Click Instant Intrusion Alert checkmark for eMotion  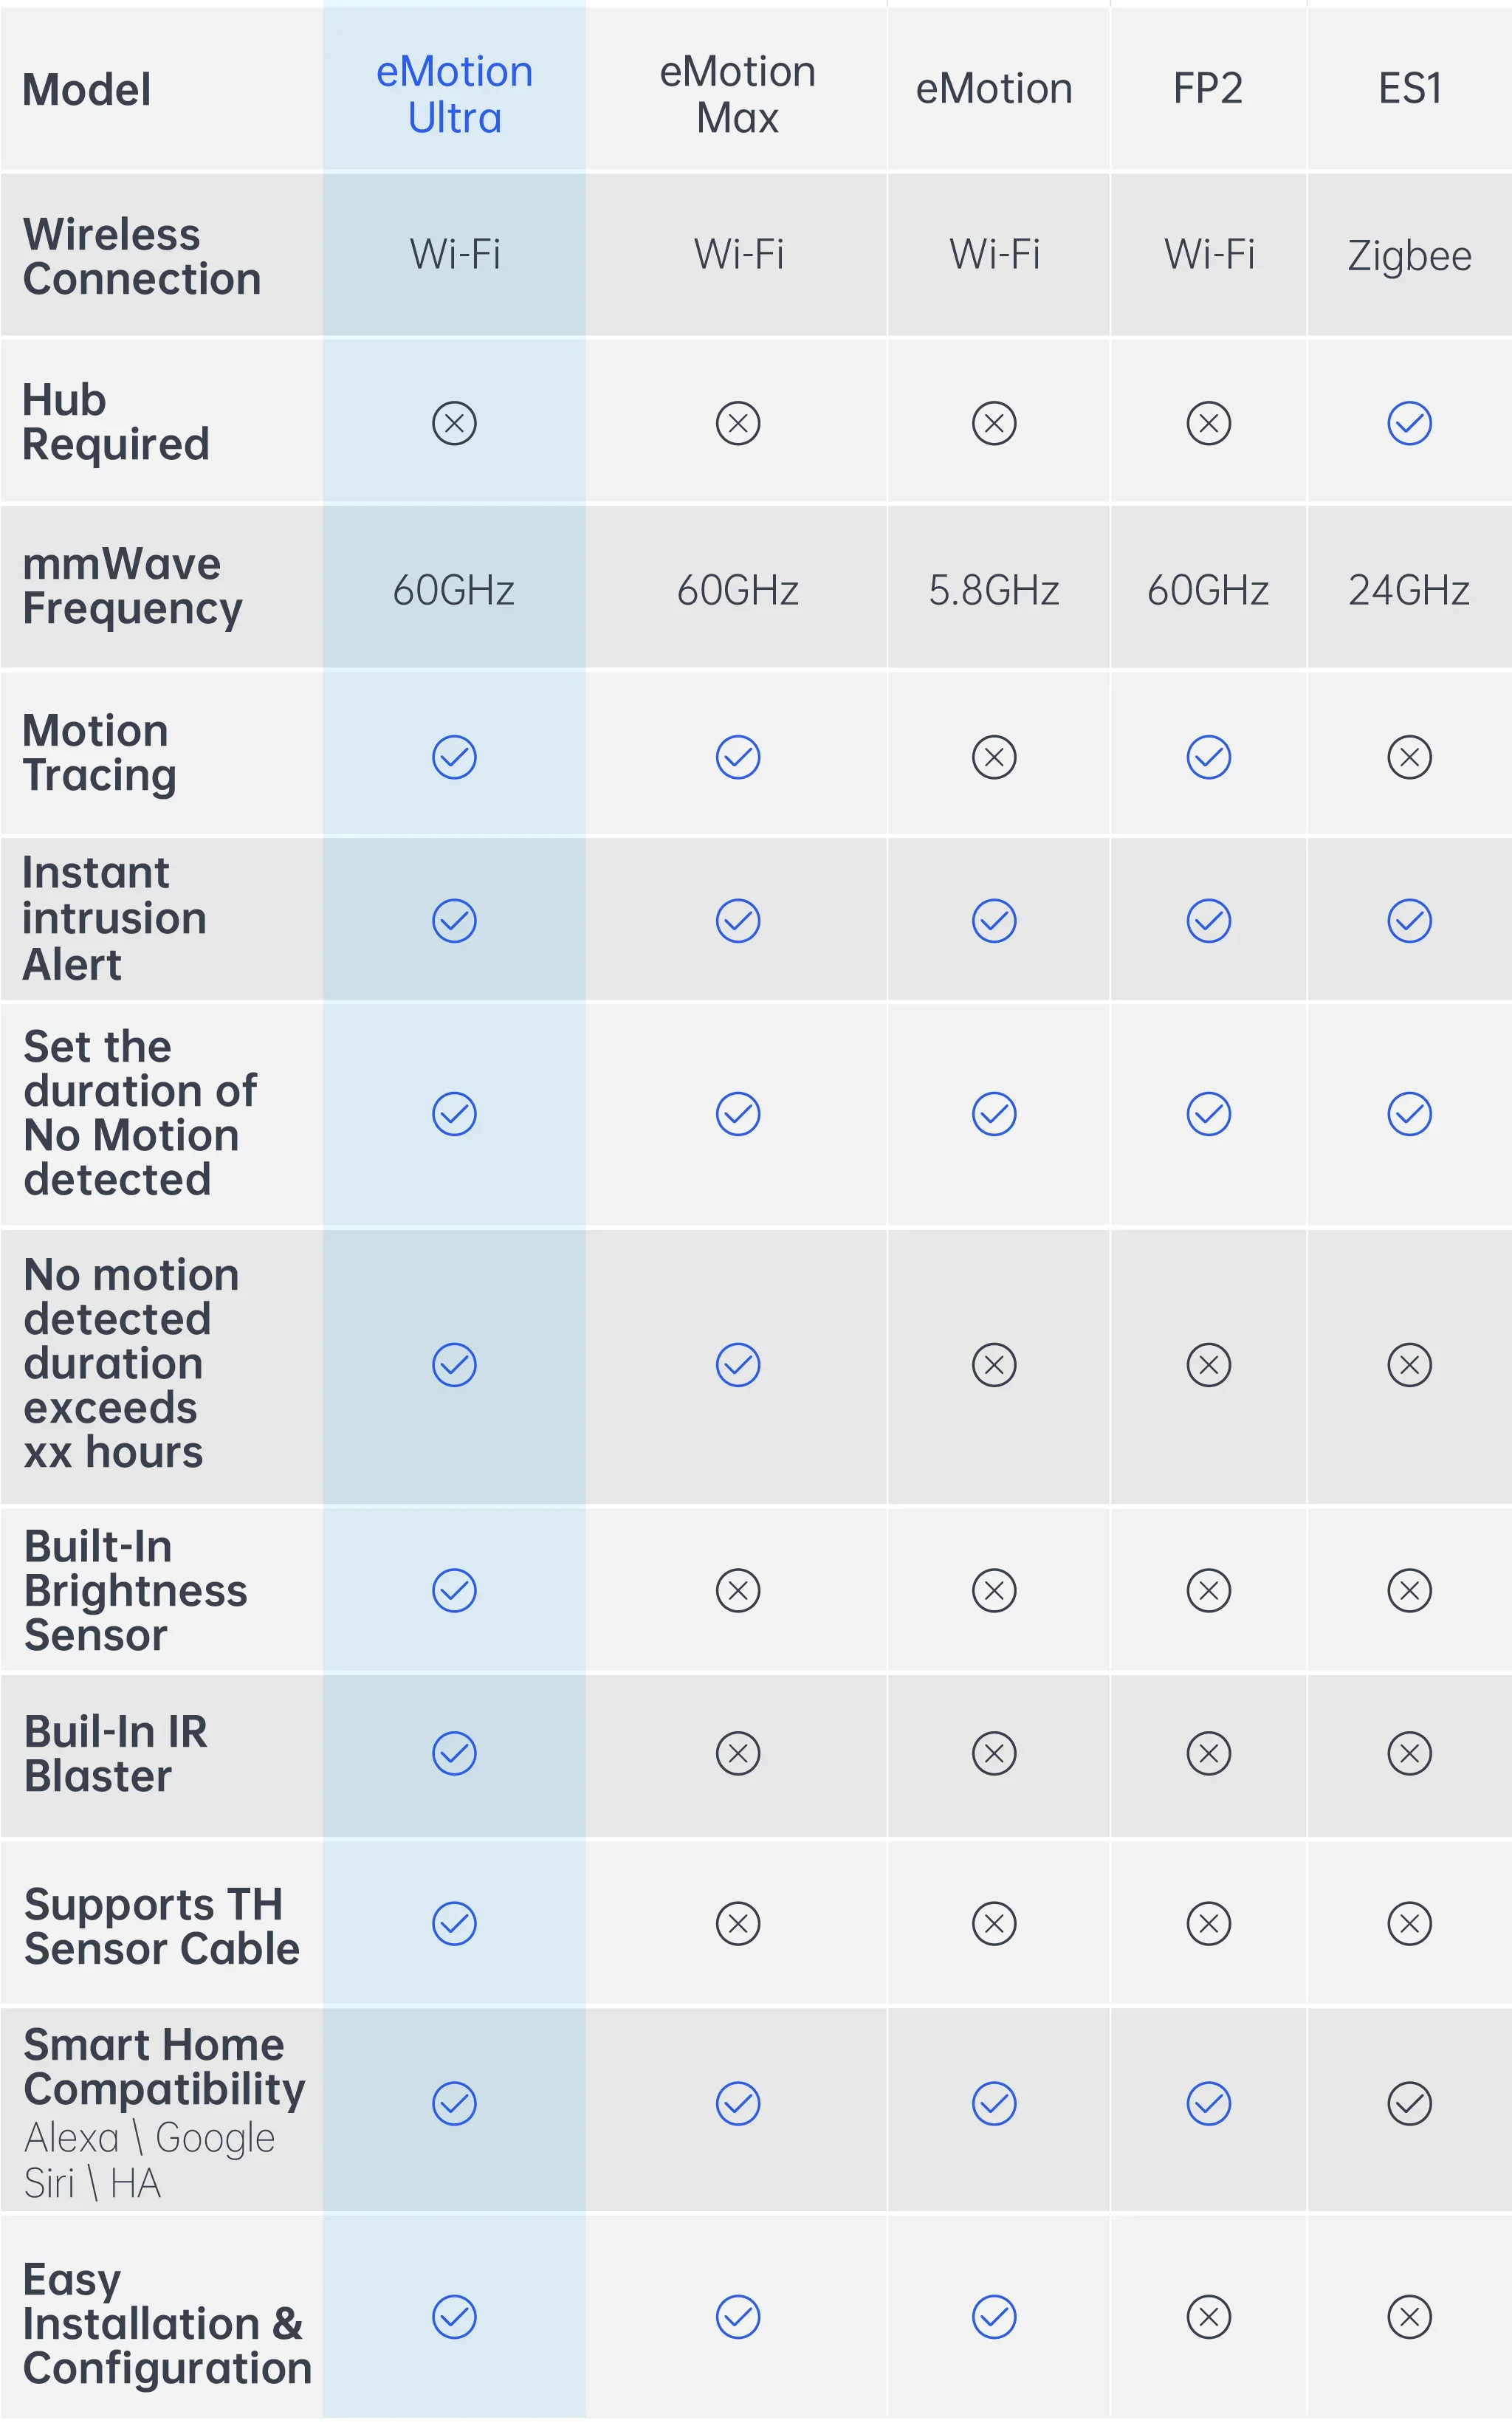click(x=994, y=921)
